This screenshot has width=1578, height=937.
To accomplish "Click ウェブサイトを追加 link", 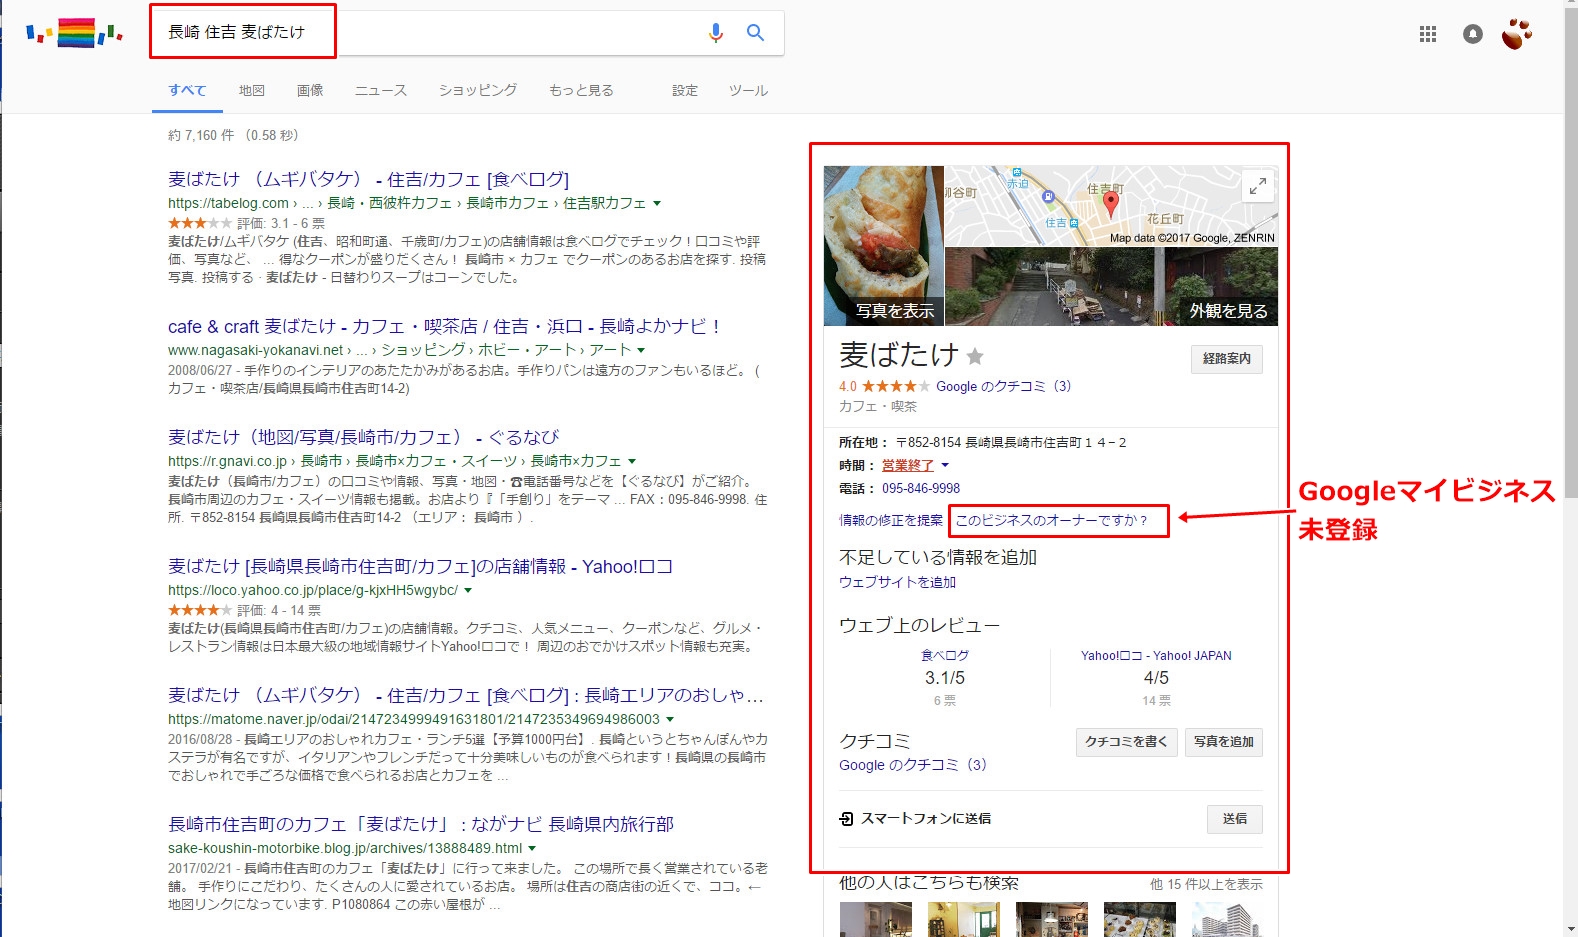I will click(897, 582).
